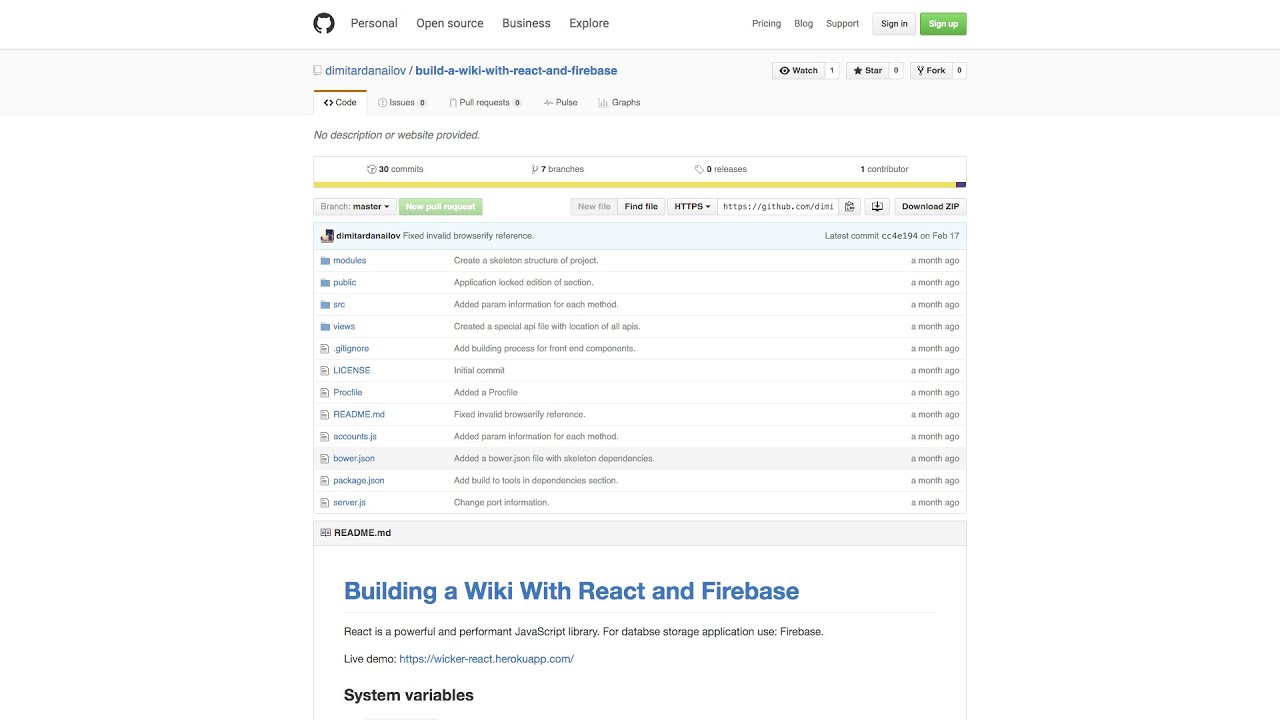Click the stargazers count number beside Star
This screenshot has width=1280, height=720.
pos(895,71)
